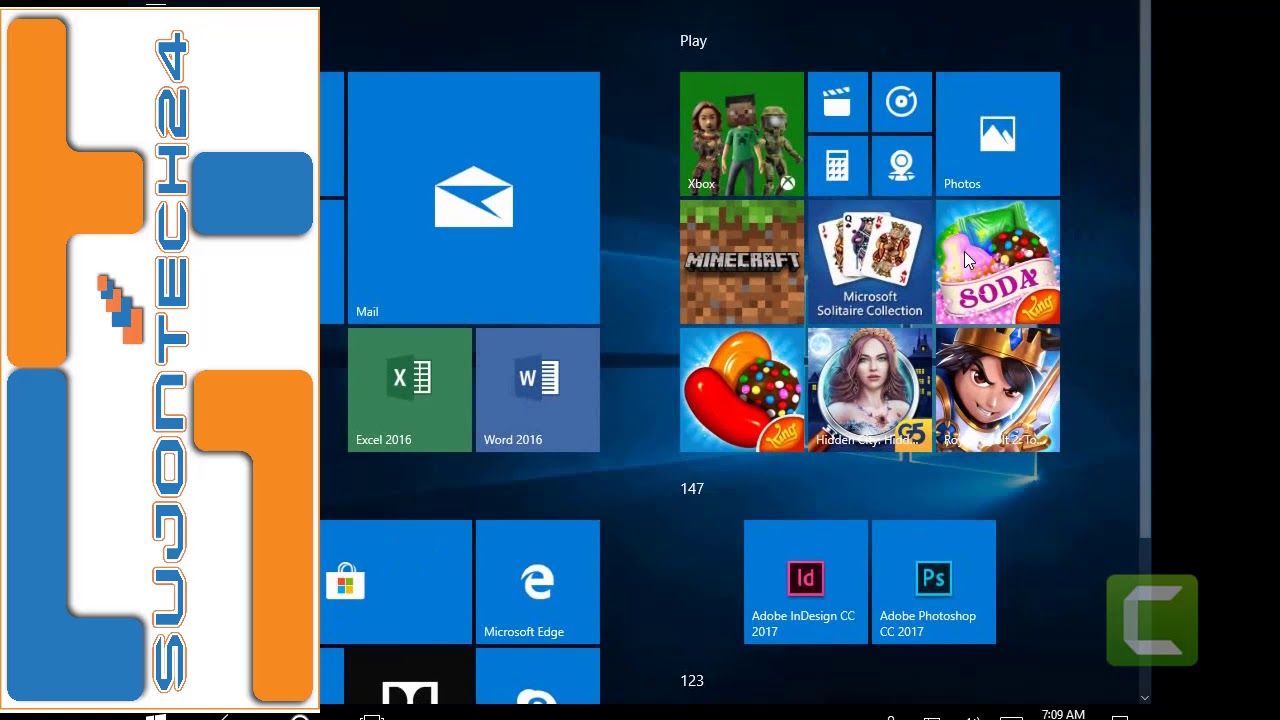Launch Candy Crush Soda tile

998,262
